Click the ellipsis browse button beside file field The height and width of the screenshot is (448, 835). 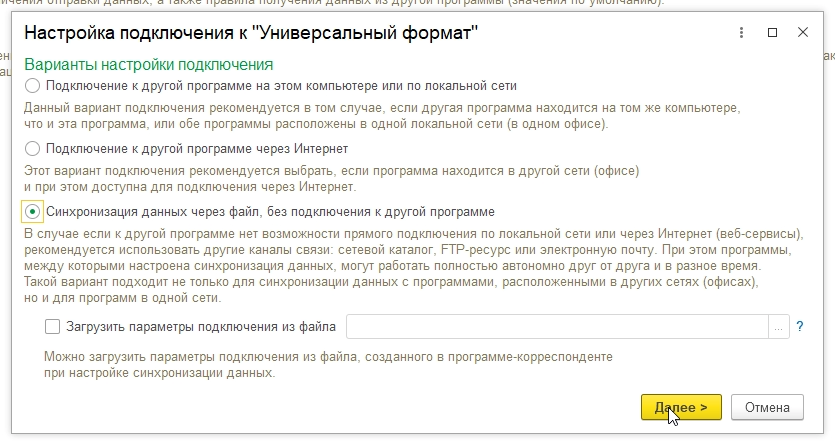pyautogui.click(x=779, y=326)
